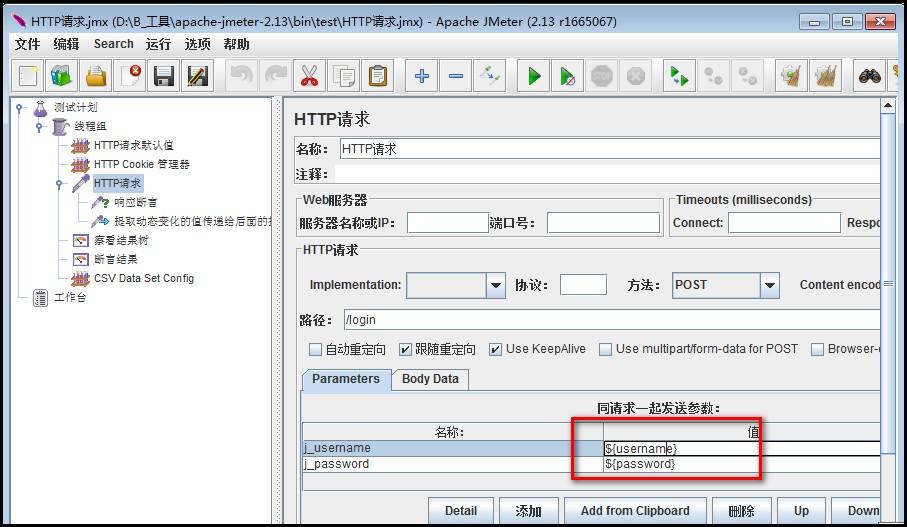This screenshot has height=527, width=907.
Task: Click the Open file folder icon
Action: [x=96, y=76]
